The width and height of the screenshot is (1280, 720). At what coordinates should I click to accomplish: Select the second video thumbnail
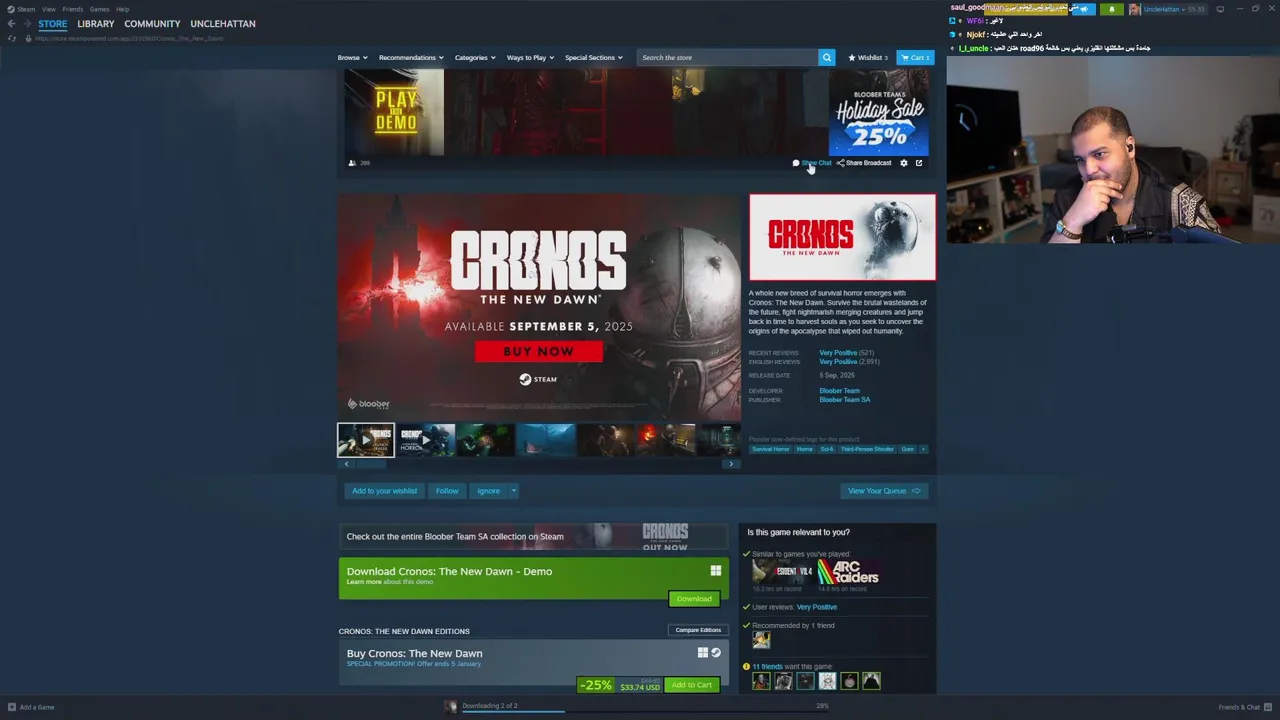426,440
